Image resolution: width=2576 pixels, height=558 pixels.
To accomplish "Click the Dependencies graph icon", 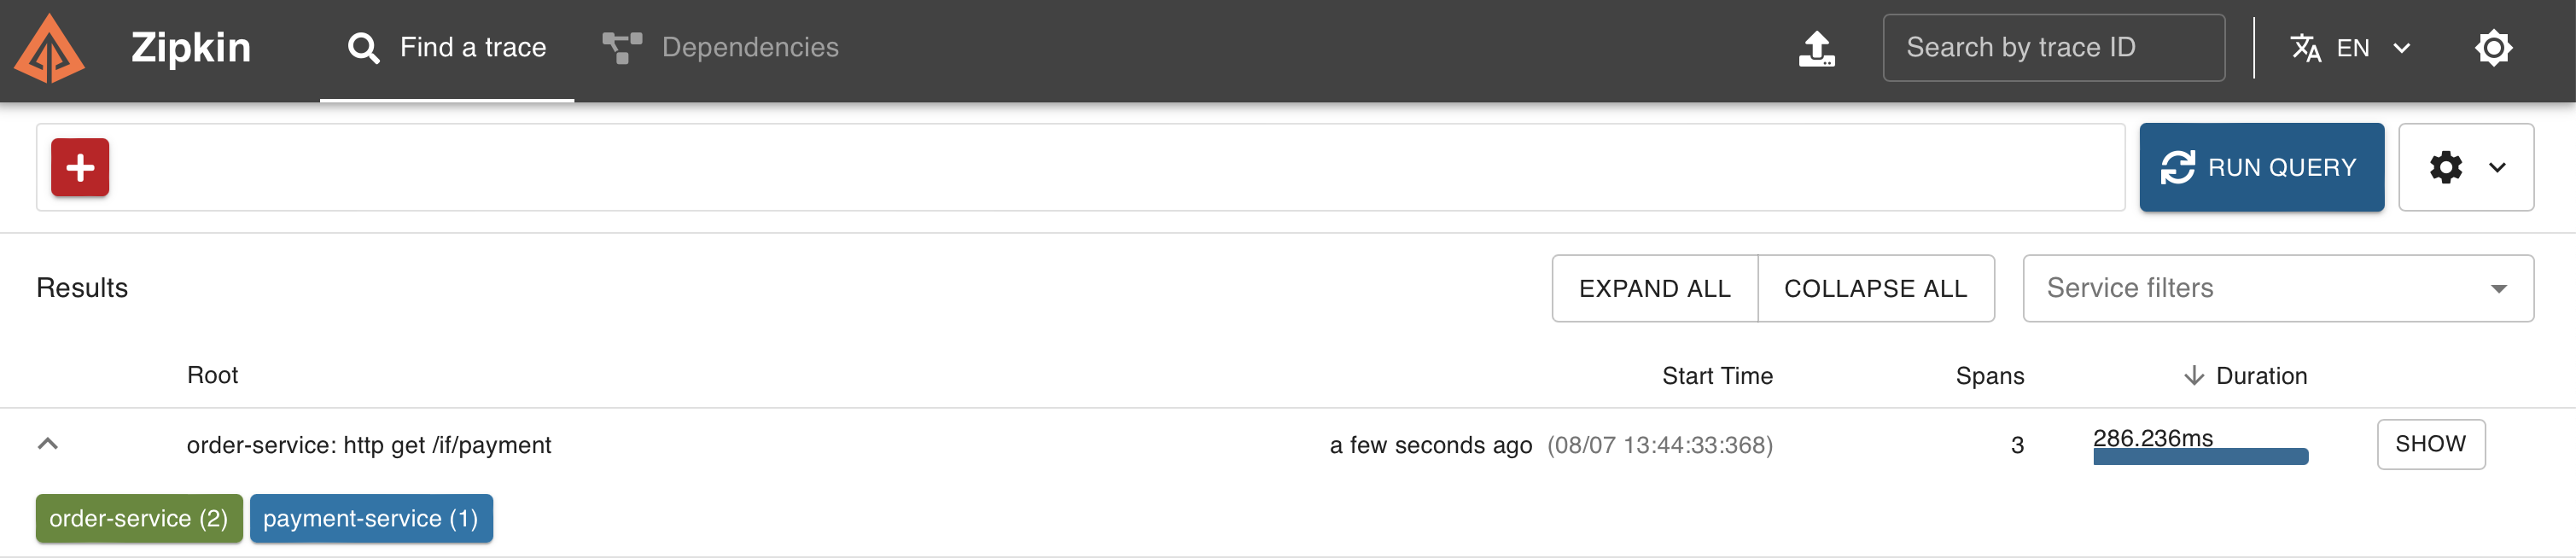I will pos(622,47).
